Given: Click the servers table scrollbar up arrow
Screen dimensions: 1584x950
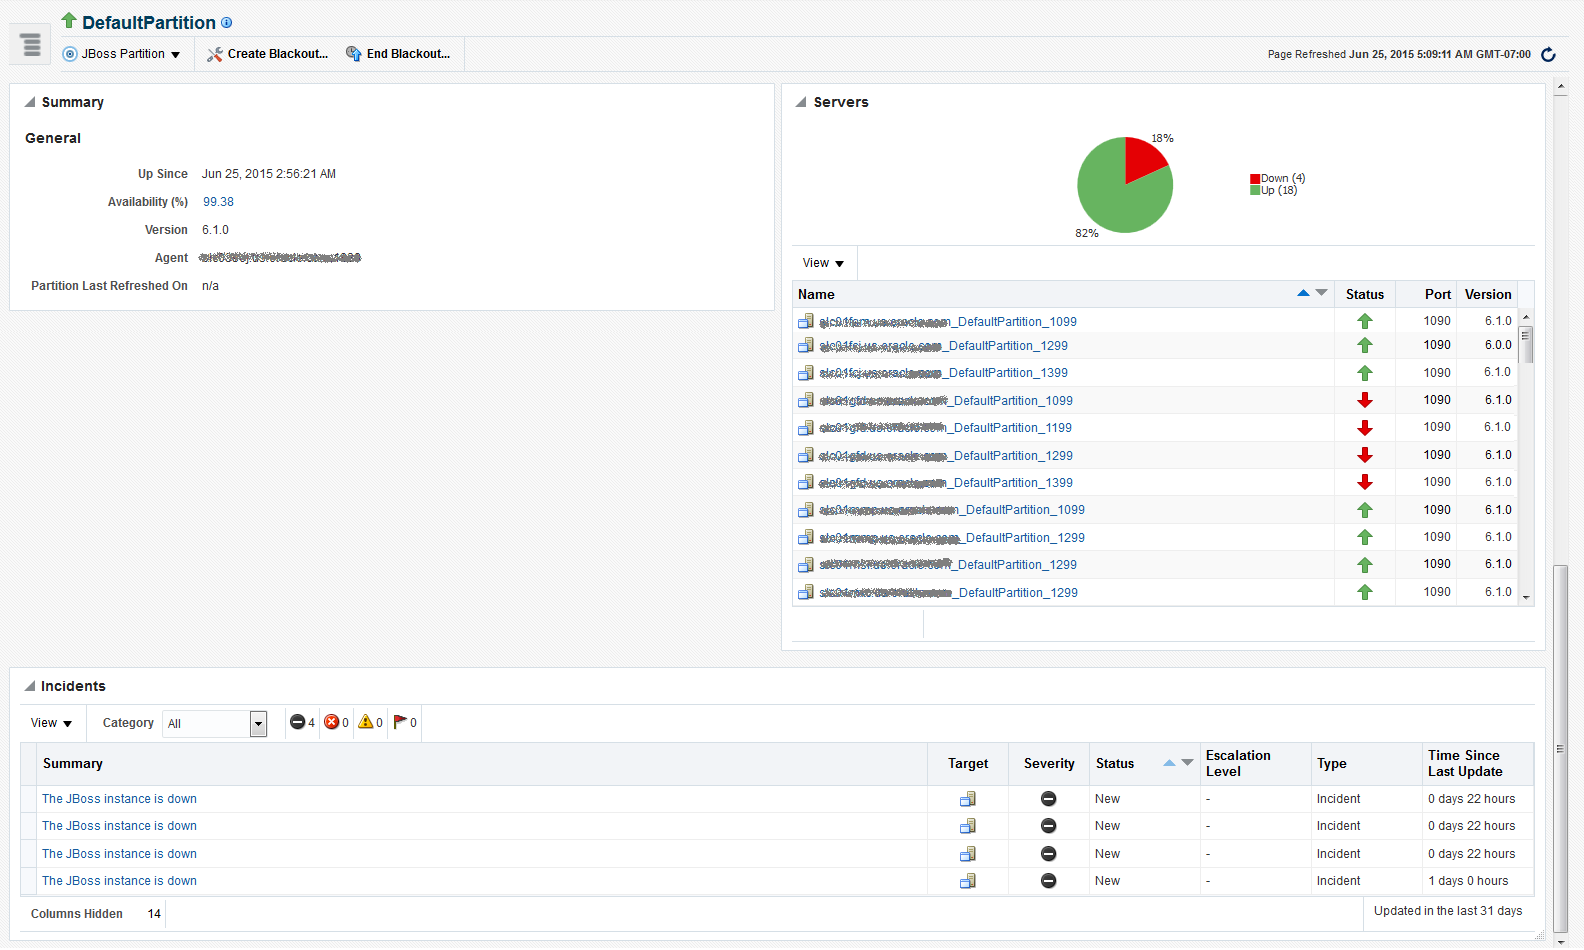Looking at the screenshot, I should coord(1525,316).
